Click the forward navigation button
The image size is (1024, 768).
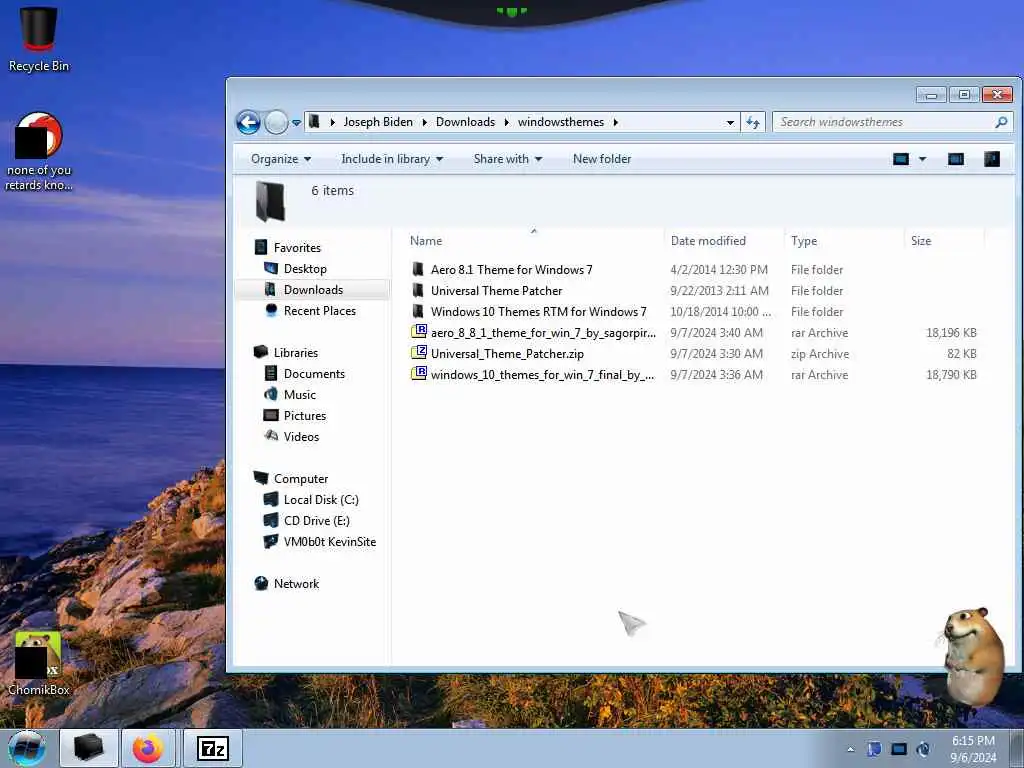(276, 122)
